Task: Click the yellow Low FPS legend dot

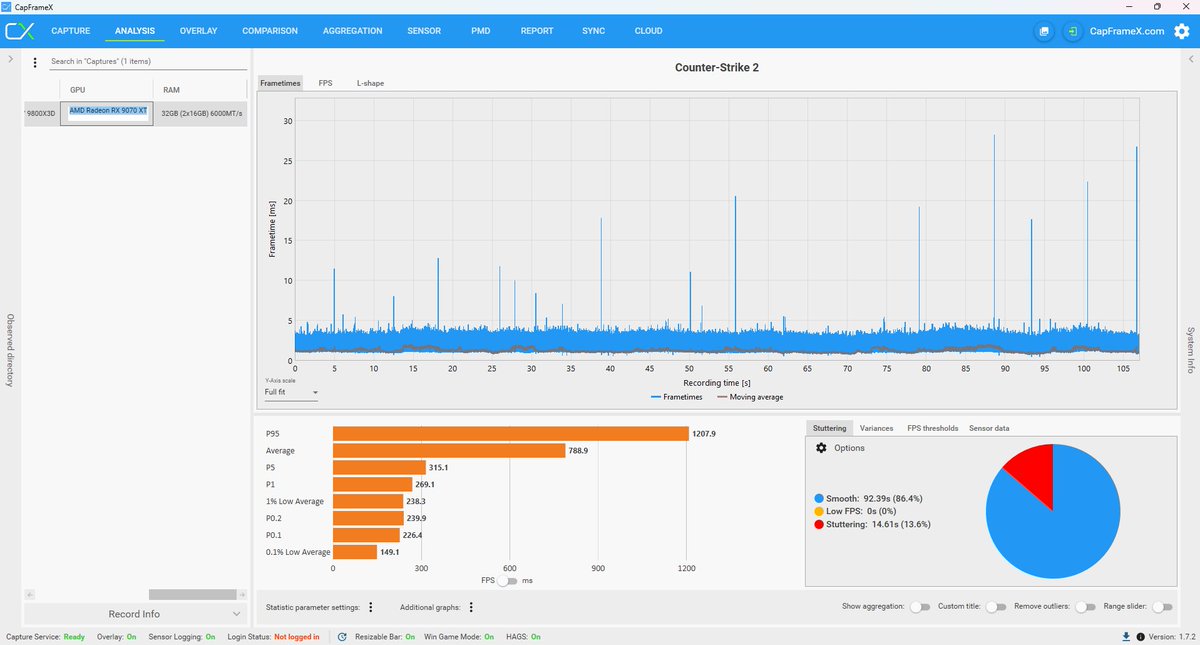Action: click(x=820, y=510)
